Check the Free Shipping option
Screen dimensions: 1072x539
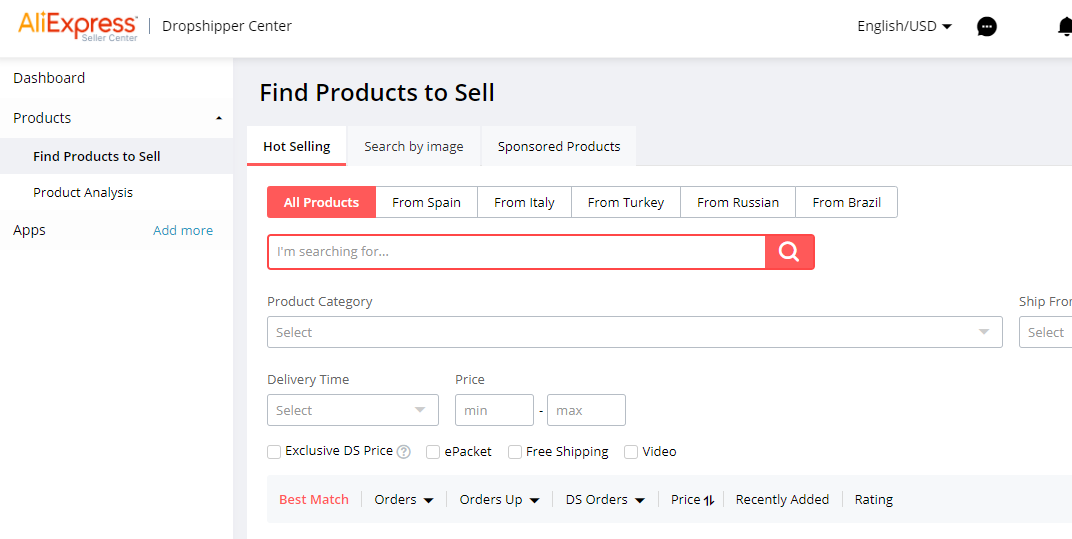point(515,451)
